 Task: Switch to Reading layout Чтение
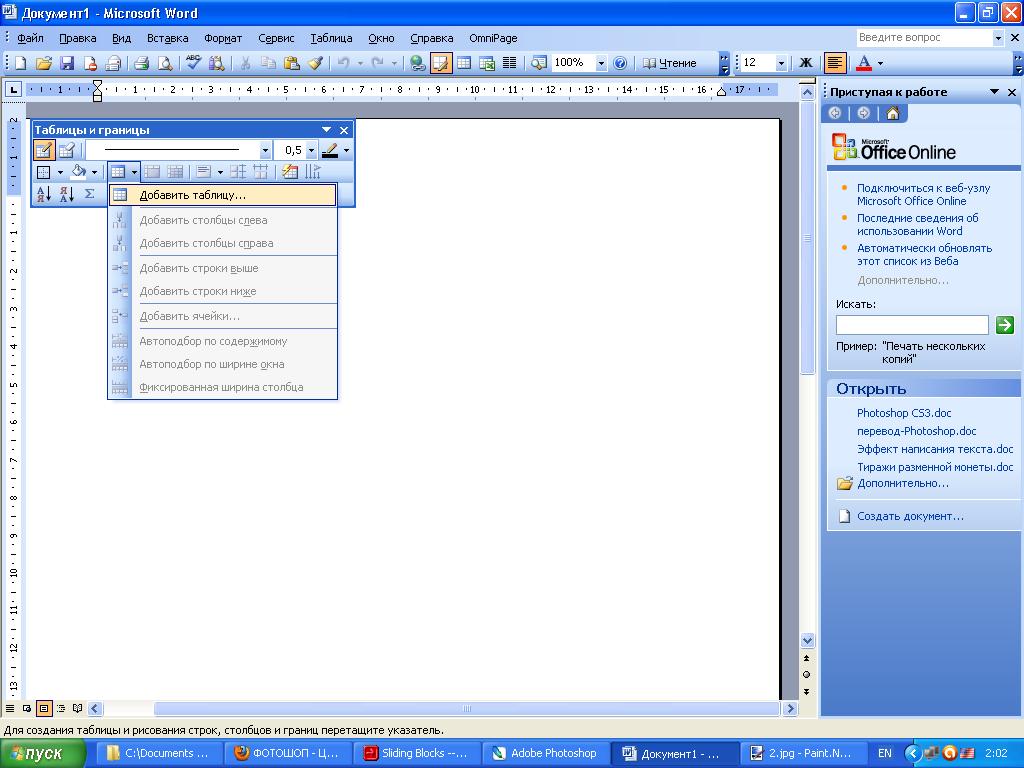(670, 63)
